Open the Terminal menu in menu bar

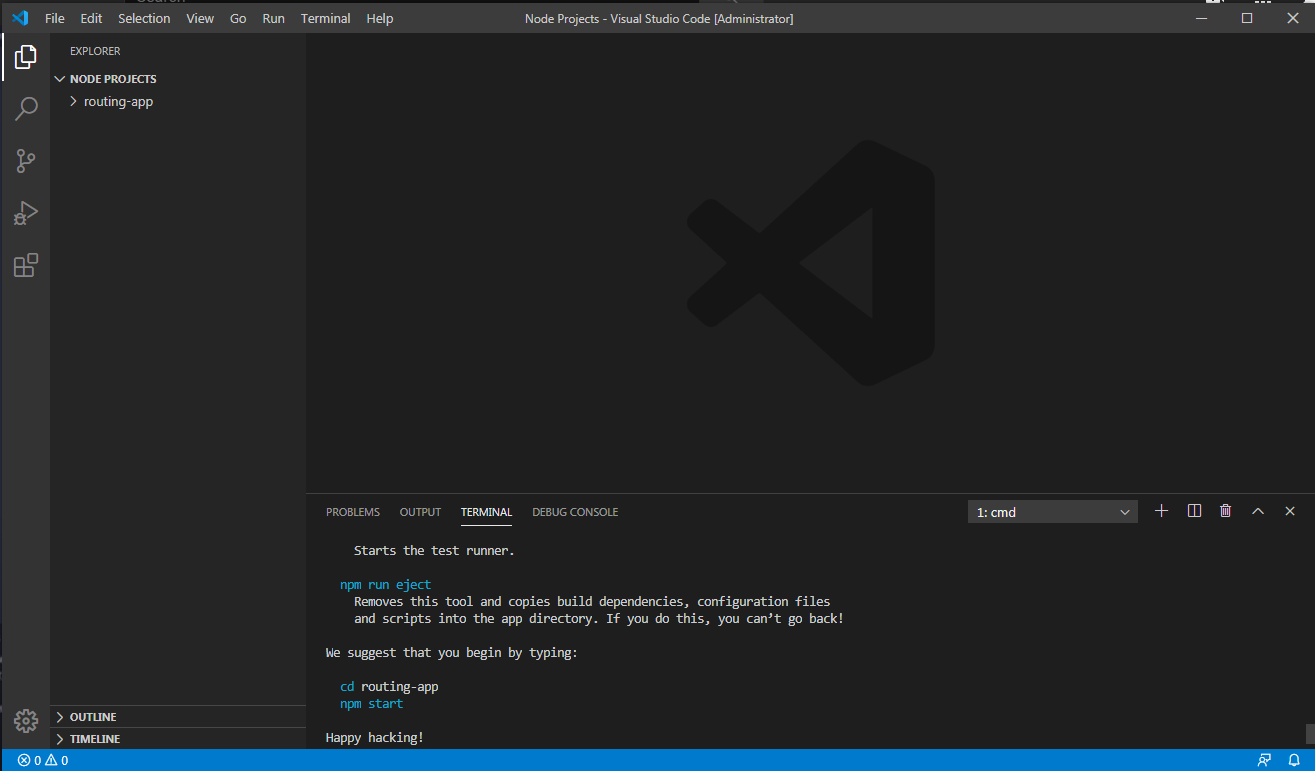[x=325, y=18]
